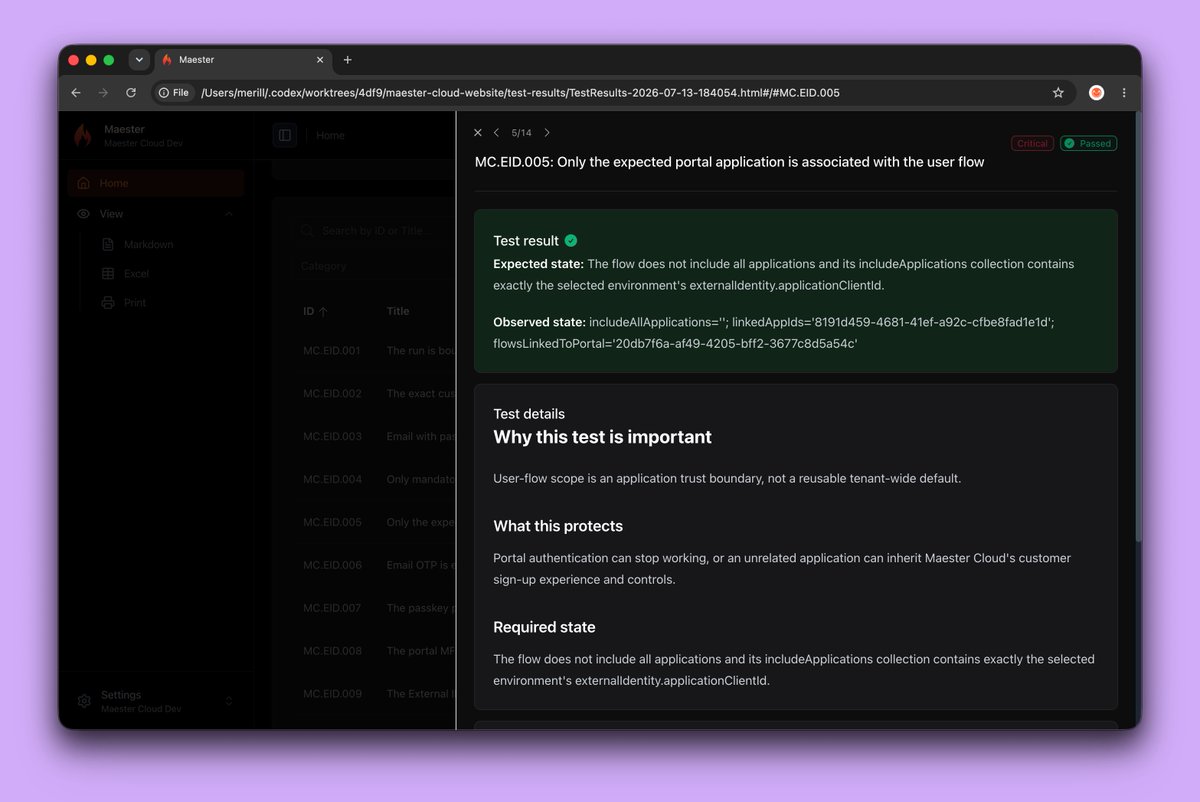Click the Critical severity badge
Viewport: 1200px width, 802px height.
(x=1032, y=143)
